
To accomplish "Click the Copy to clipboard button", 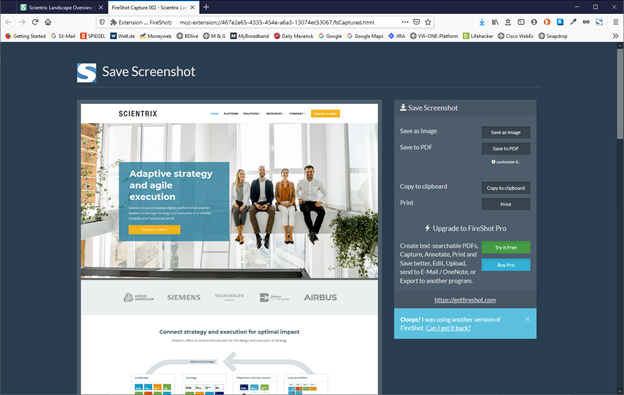I will tap(506, 188).
